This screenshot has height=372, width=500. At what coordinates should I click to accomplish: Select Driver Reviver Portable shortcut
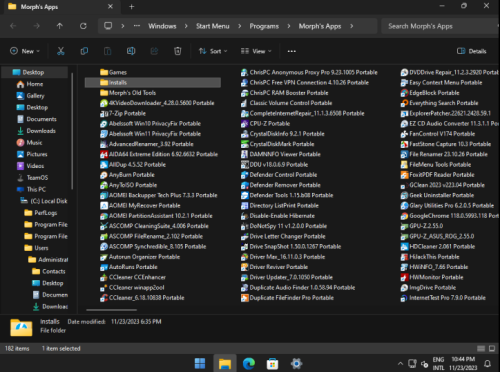tap(274, 267)
